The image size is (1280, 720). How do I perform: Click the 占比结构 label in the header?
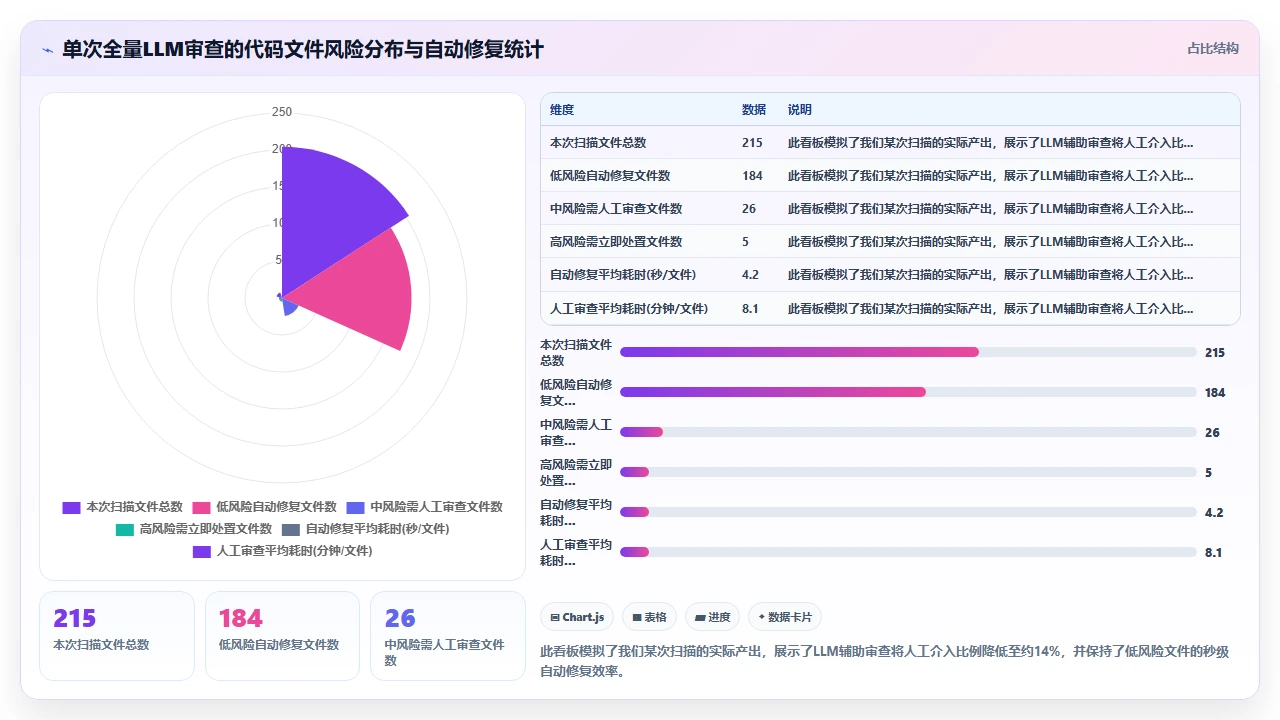(x=1213, y=48)
